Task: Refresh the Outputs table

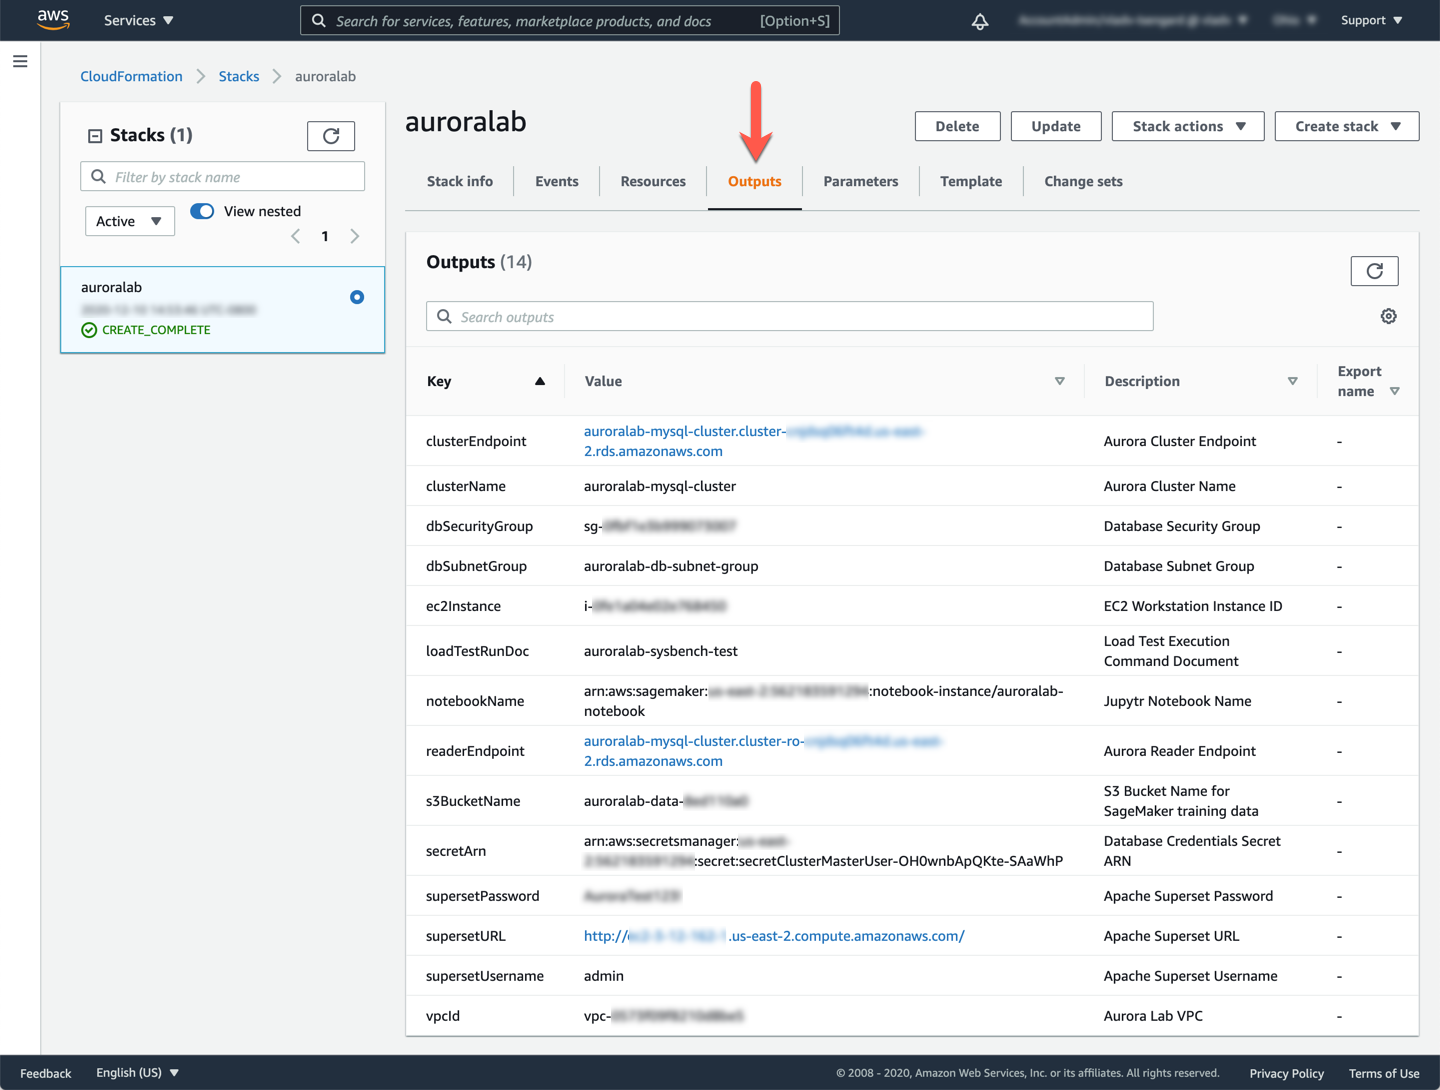Action: (1374, 271)
